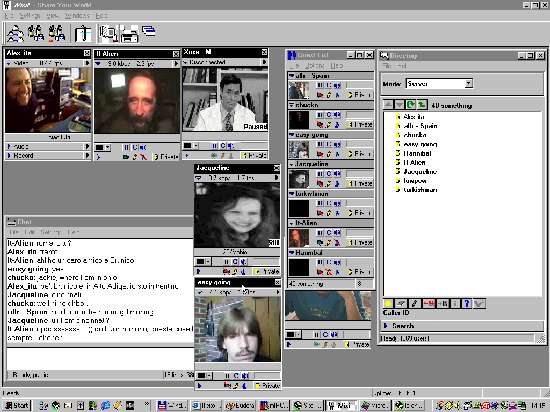Collapse the Hannibal entry triangle
Viewport: 550px width, 412px height.
(291, 252)
